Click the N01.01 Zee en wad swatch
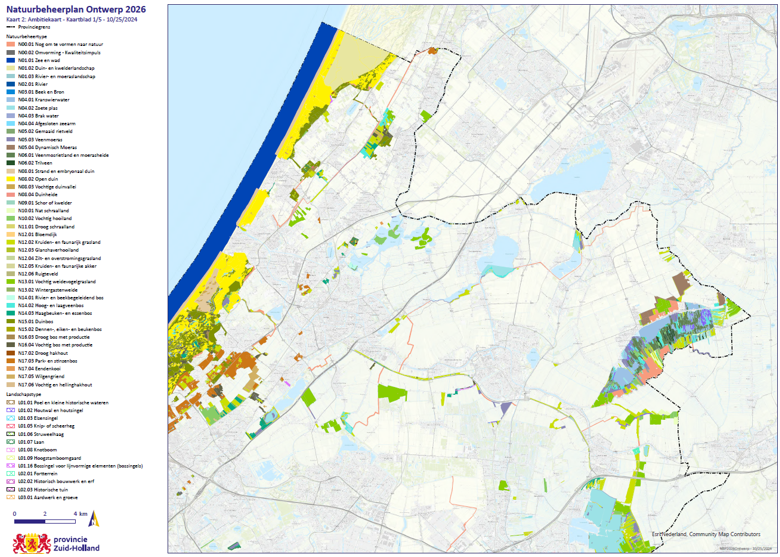 click(x=11, y=59)
